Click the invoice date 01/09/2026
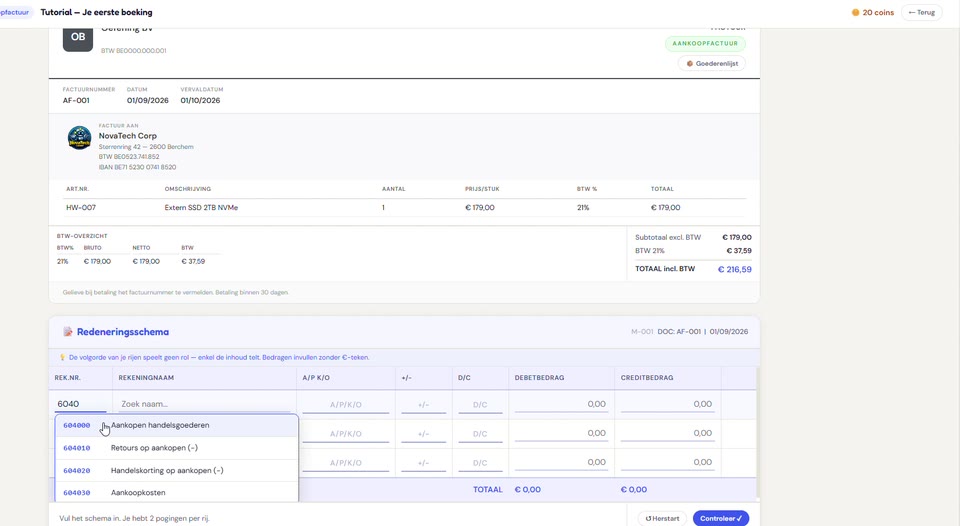960x526 pixels. pos(148,100)
